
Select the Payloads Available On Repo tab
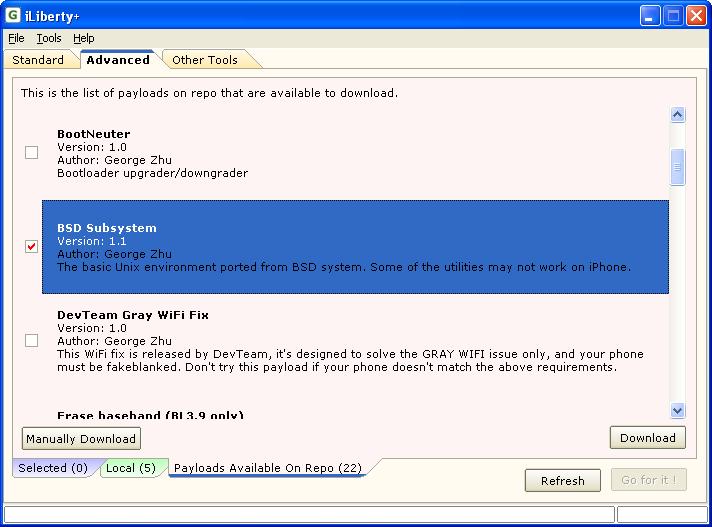click(268, 468)
